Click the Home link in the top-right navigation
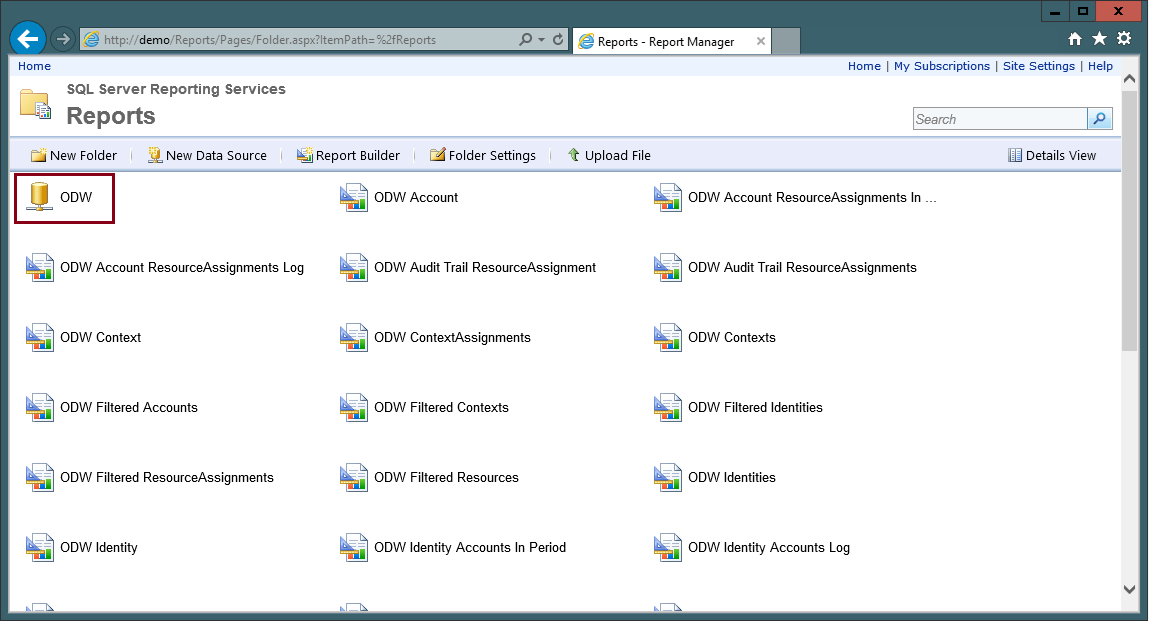 click(864, 66)
